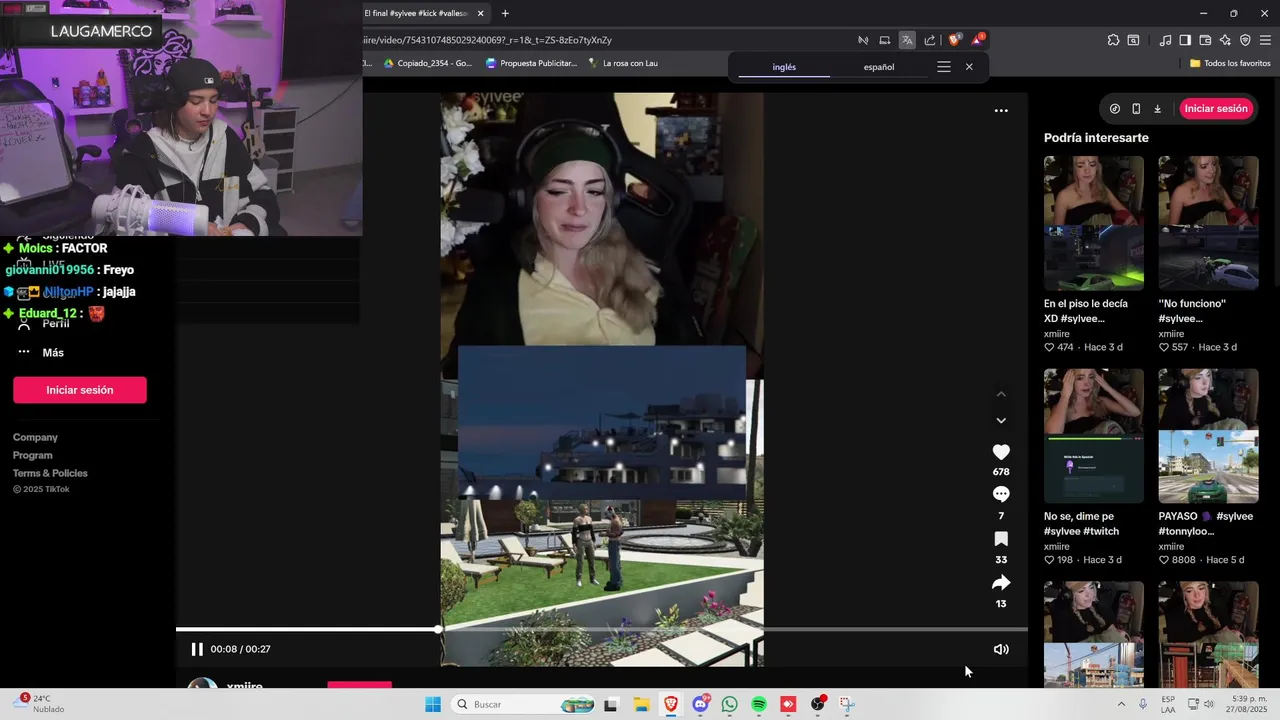This screenshot has height=720, width=1280.
Task: Open Task View from the taskbar
Action: tap(611, 705)
